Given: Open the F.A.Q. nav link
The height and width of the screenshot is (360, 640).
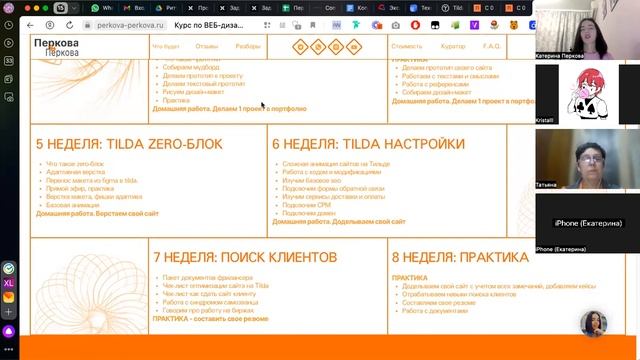Looking at the screenshot, I should point(491,47).
